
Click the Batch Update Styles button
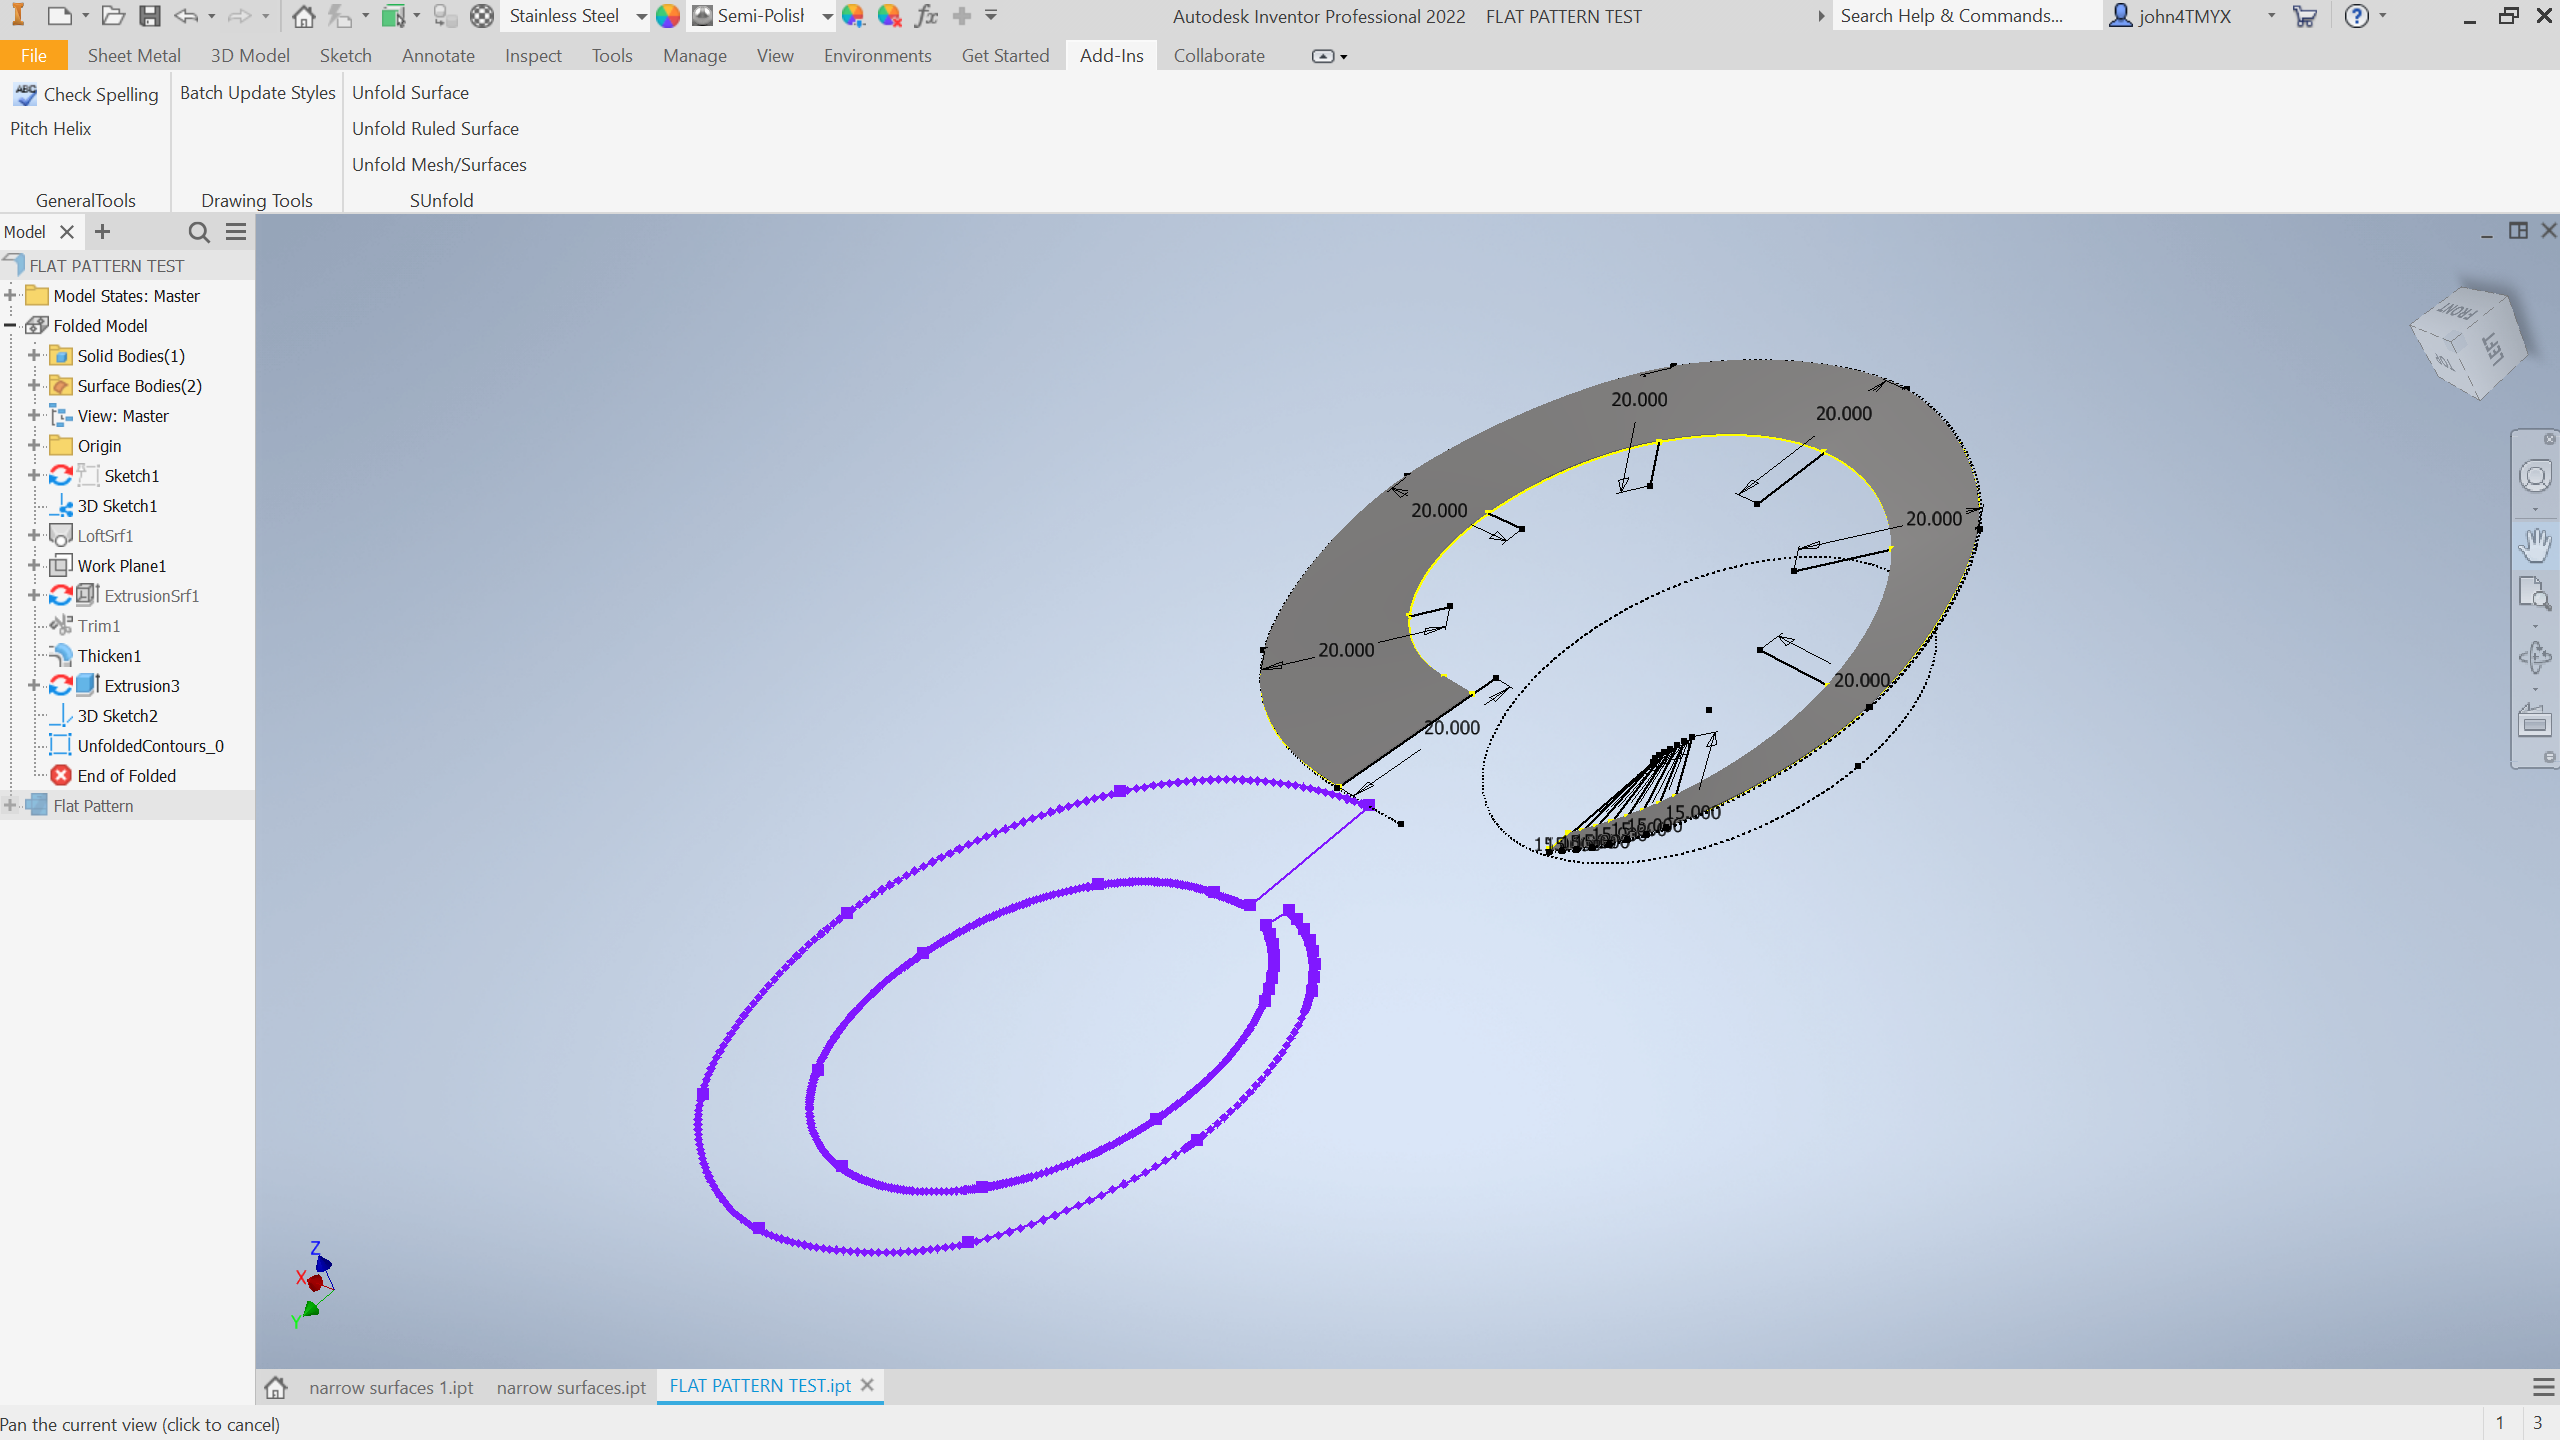pyautogui.click(x=257, y=93)
